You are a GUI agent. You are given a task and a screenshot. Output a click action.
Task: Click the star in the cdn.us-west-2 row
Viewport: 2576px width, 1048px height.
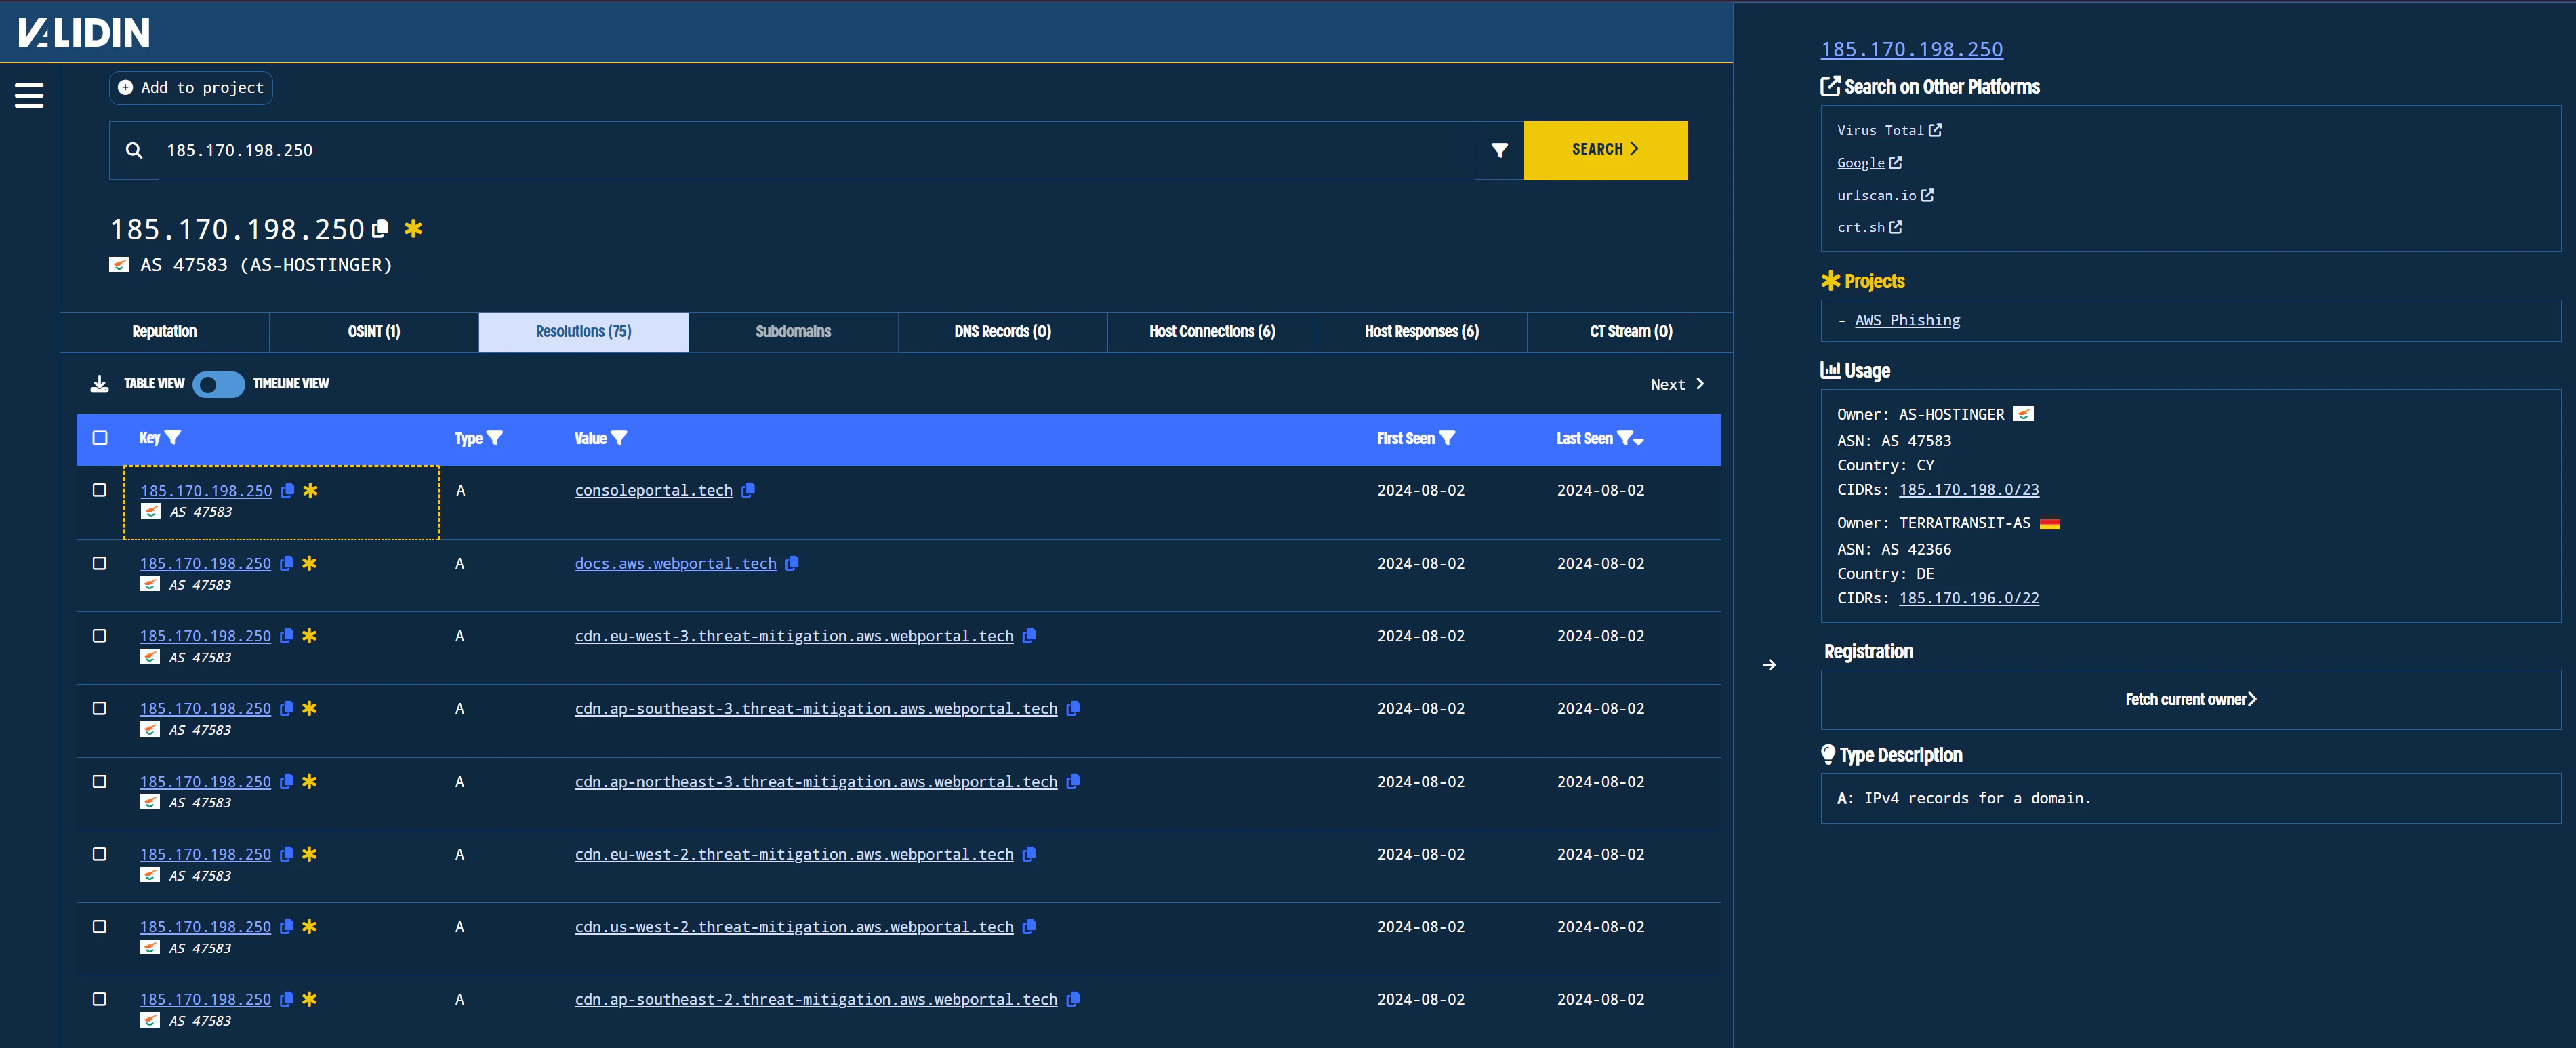click(309, 927)
